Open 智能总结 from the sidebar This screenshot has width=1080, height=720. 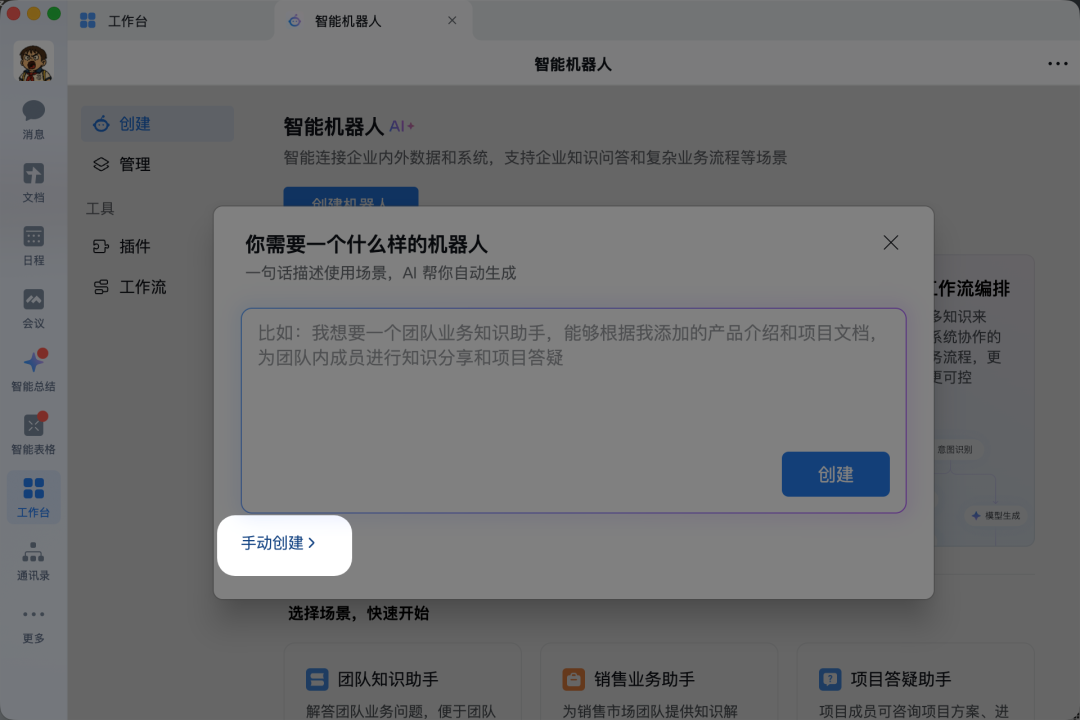tap(33, 370)
